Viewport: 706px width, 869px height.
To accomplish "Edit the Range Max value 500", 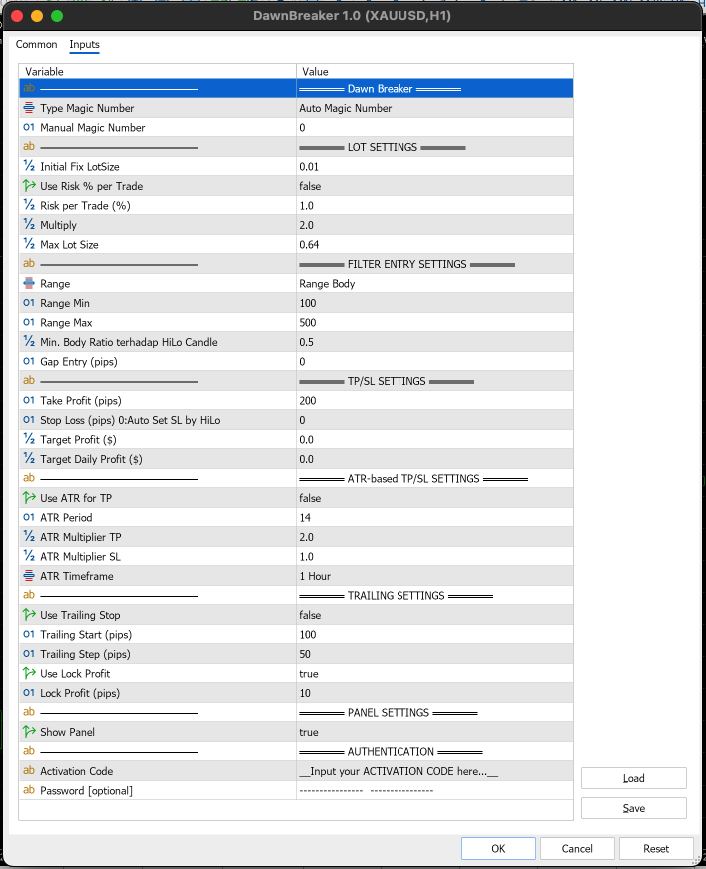I will [434, 322].
